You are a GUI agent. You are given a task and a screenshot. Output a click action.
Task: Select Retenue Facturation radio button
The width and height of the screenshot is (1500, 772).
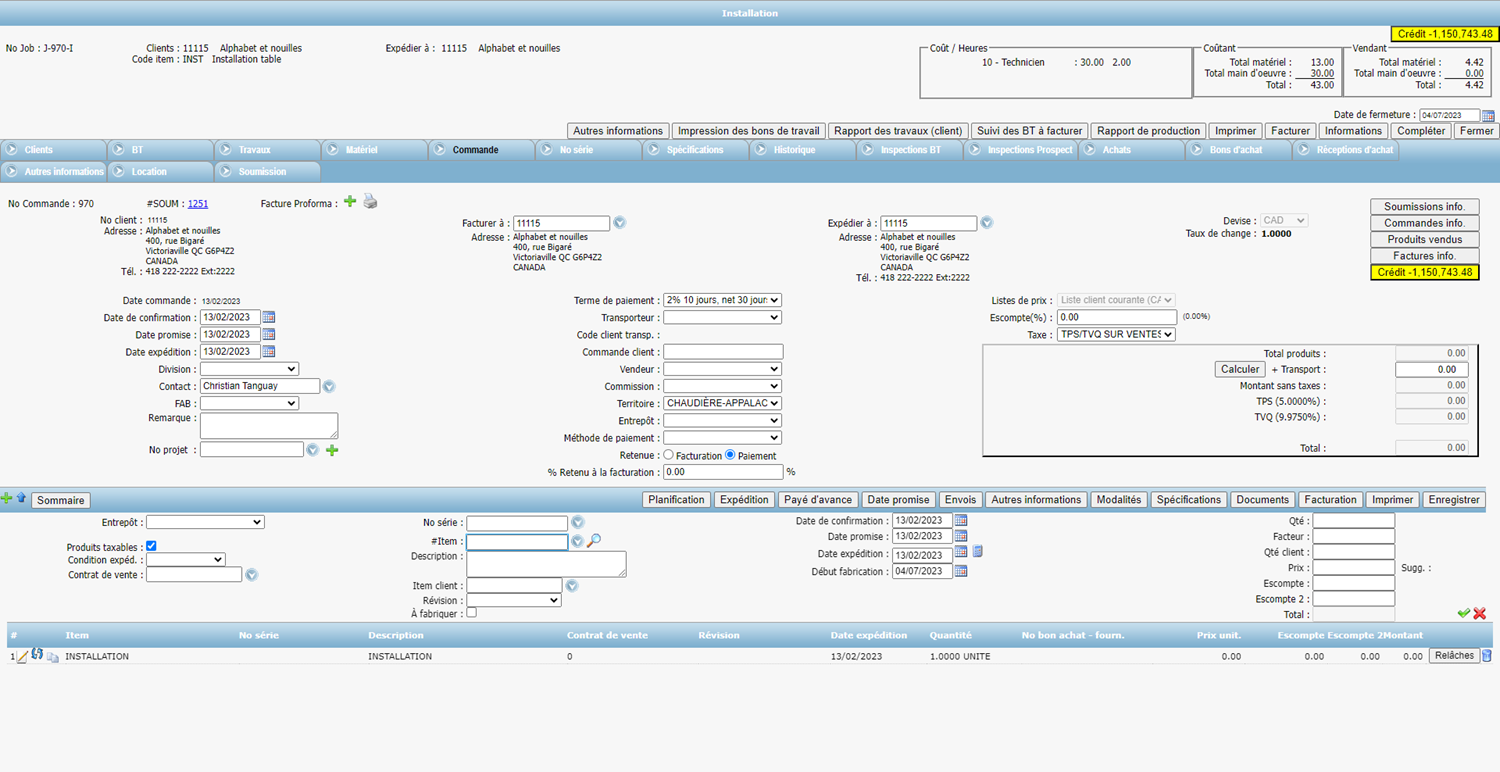pyautogui.click(x=668, y=455)
